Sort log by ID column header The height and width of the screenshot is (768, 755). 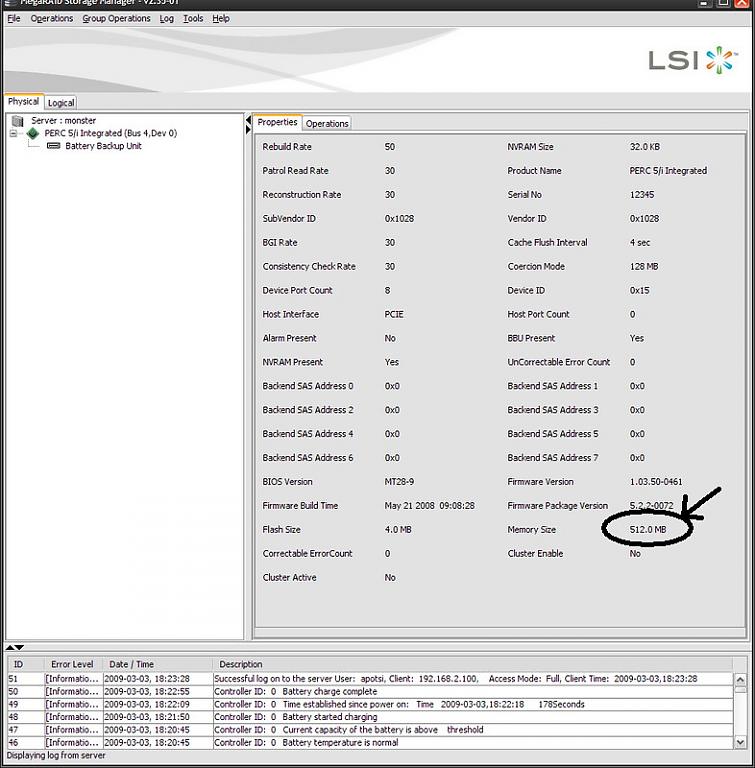[26, 664]
